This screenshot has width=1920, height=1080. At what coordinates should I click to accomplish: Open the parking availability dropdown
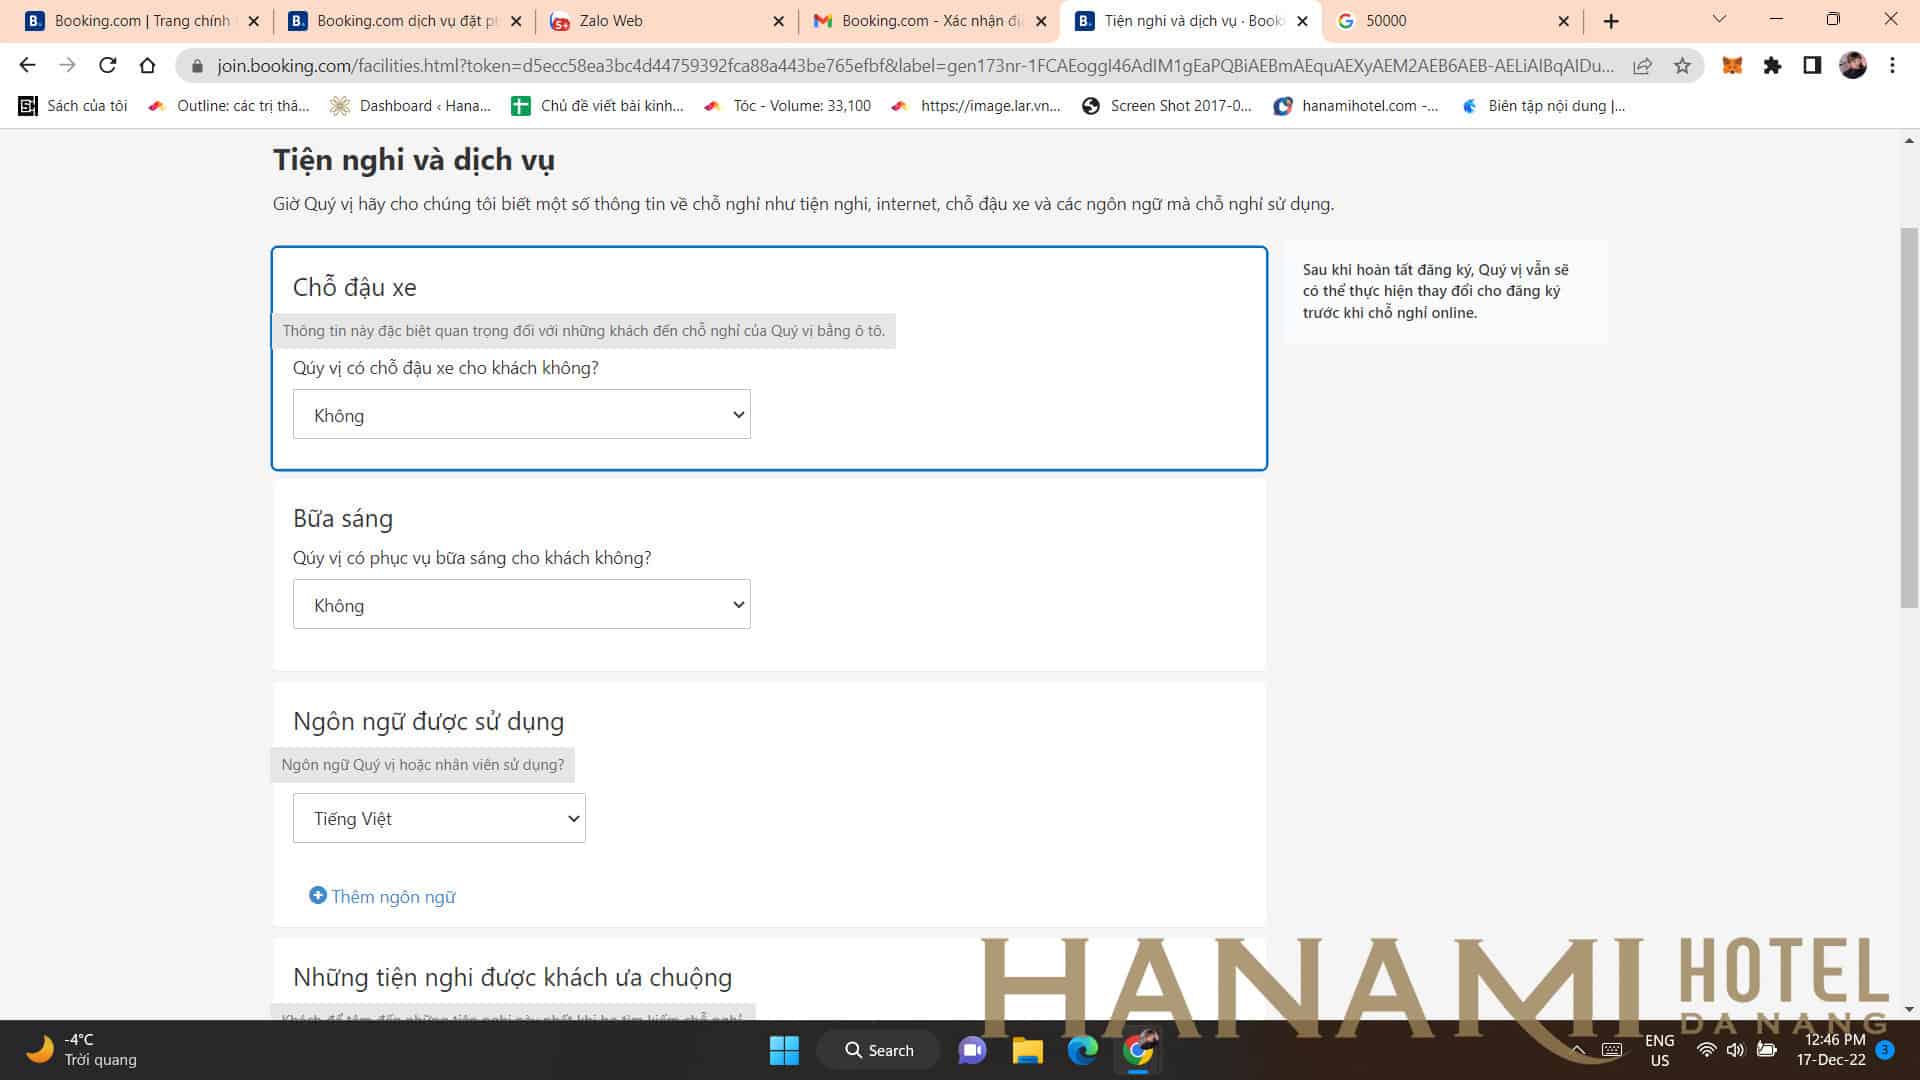click(521, 415)
